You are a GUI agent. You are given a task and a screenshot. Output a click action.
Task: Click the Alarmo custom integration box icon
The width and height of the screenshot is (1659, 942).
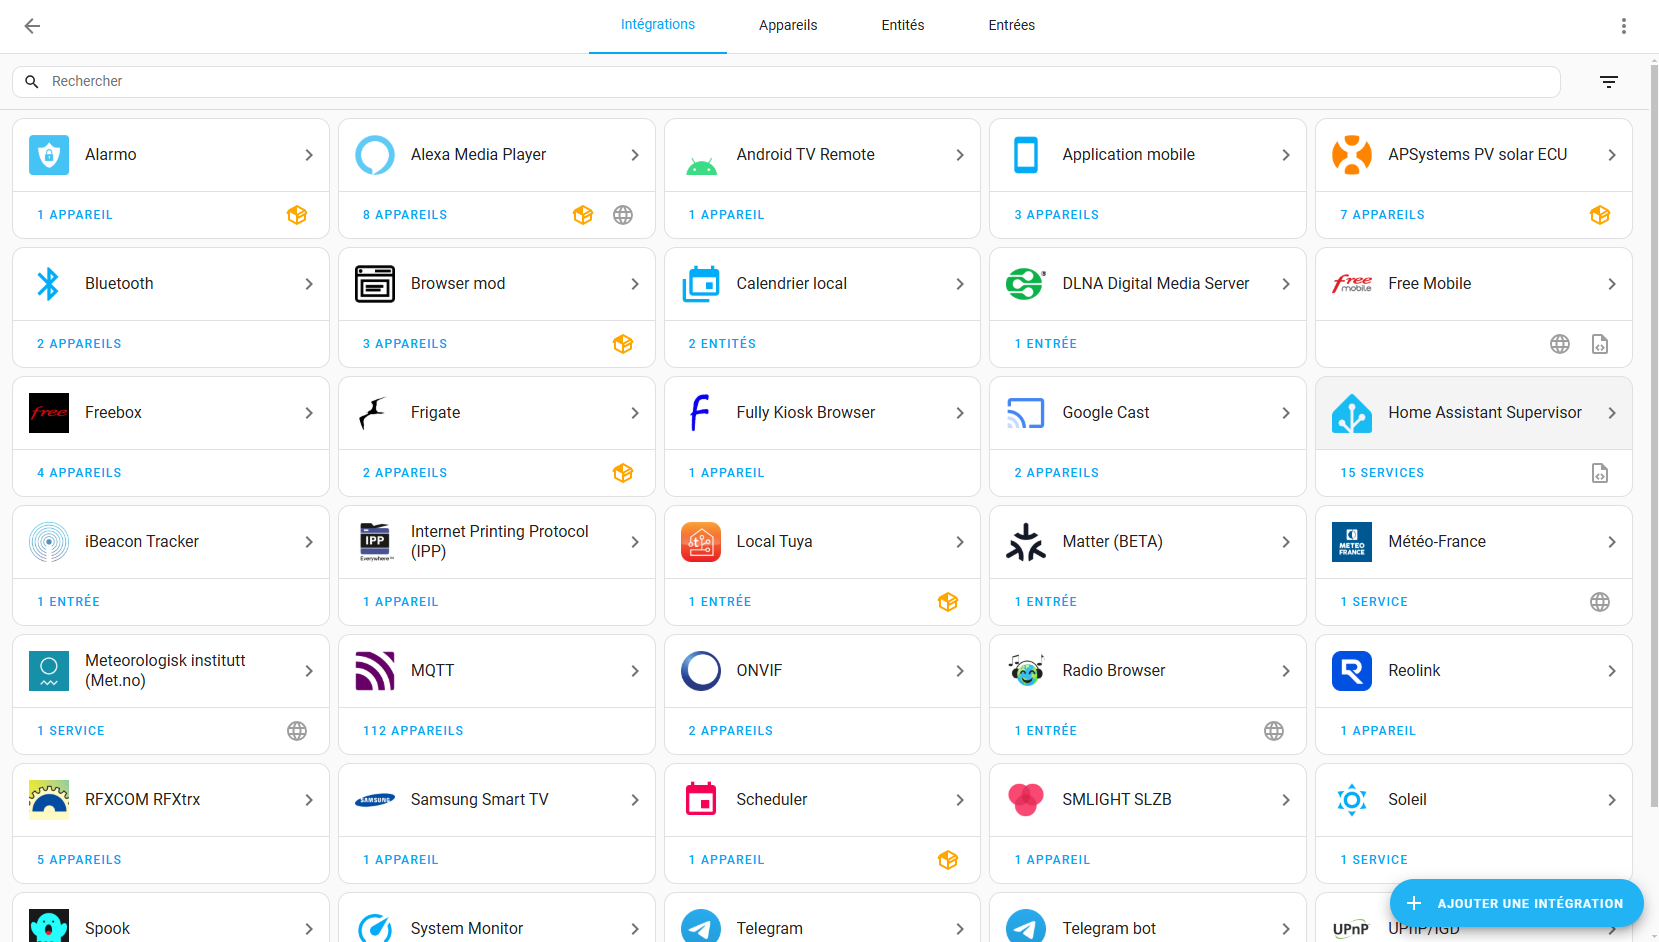pos(297,215)
